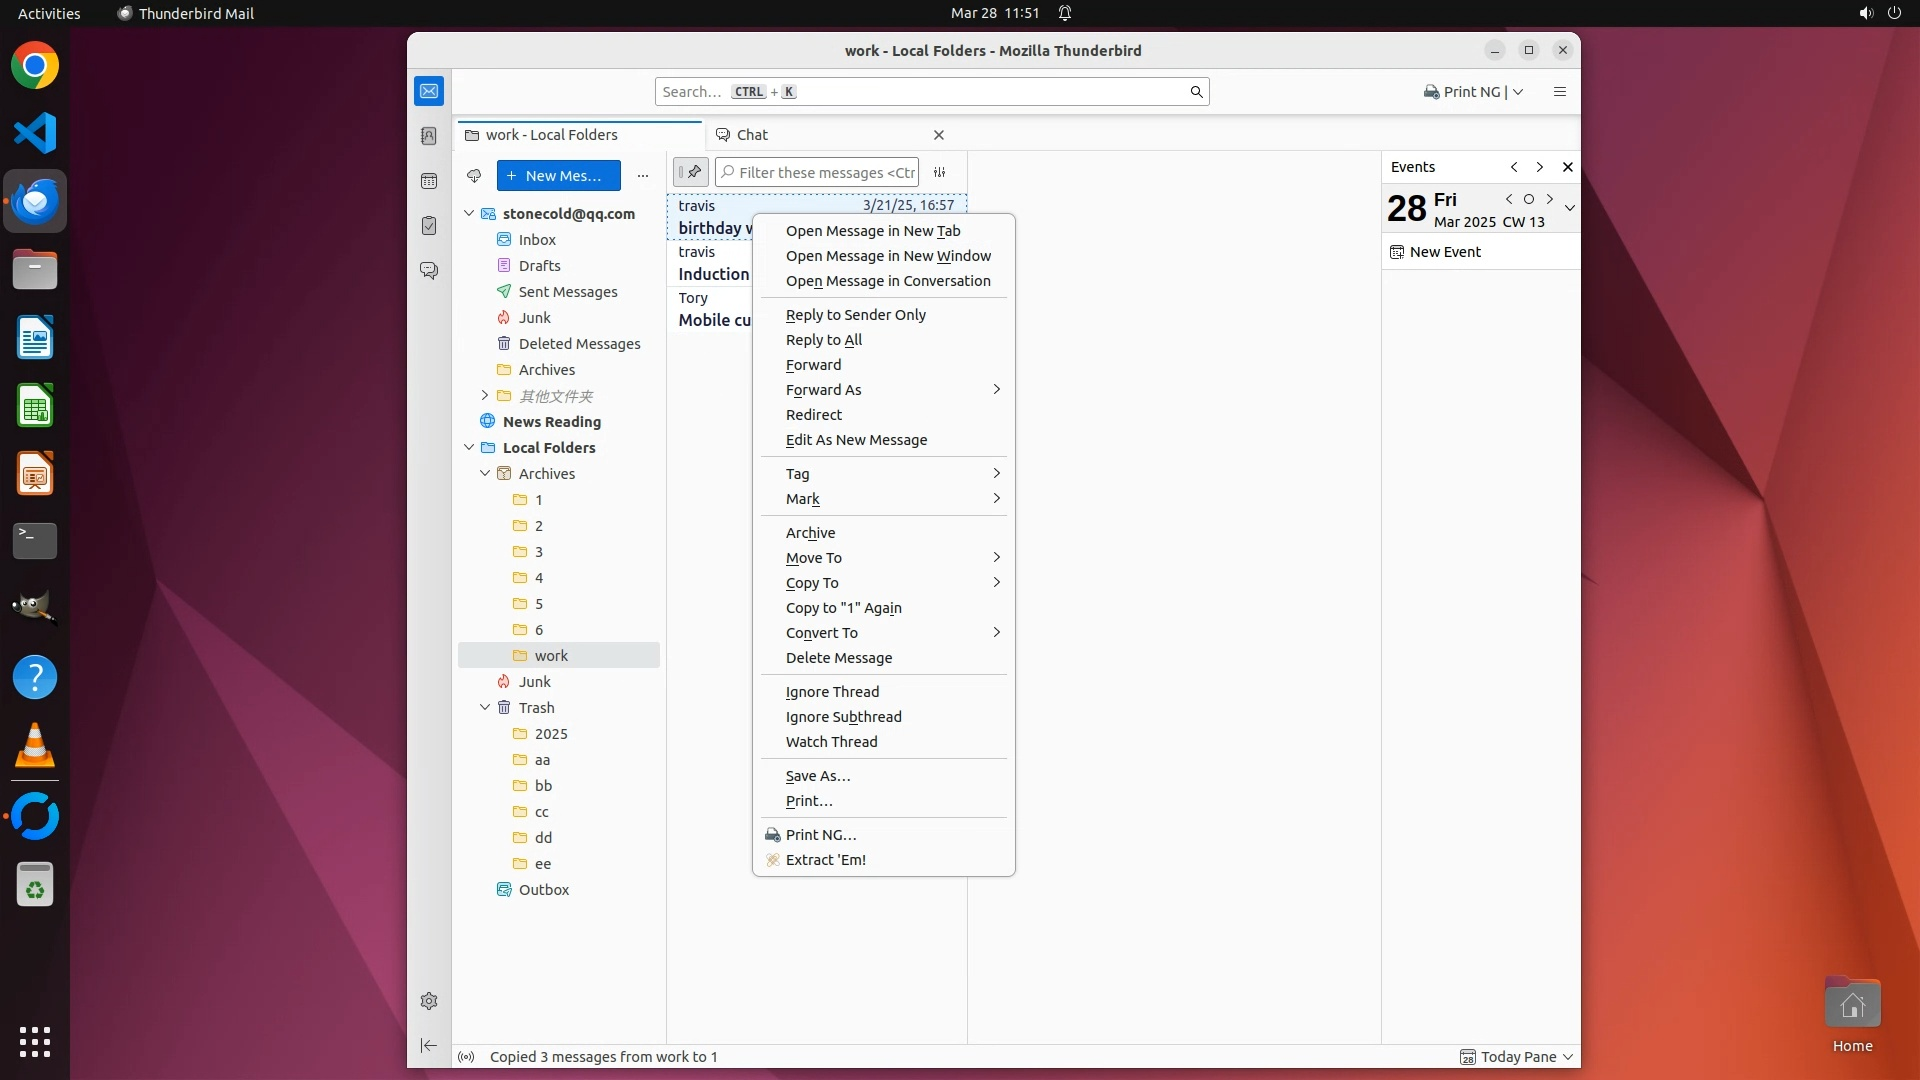The height and width of the screenshot is (1080, 1920).
Task: Open the Calendar space icon
Action: click(x=429, y=181)
